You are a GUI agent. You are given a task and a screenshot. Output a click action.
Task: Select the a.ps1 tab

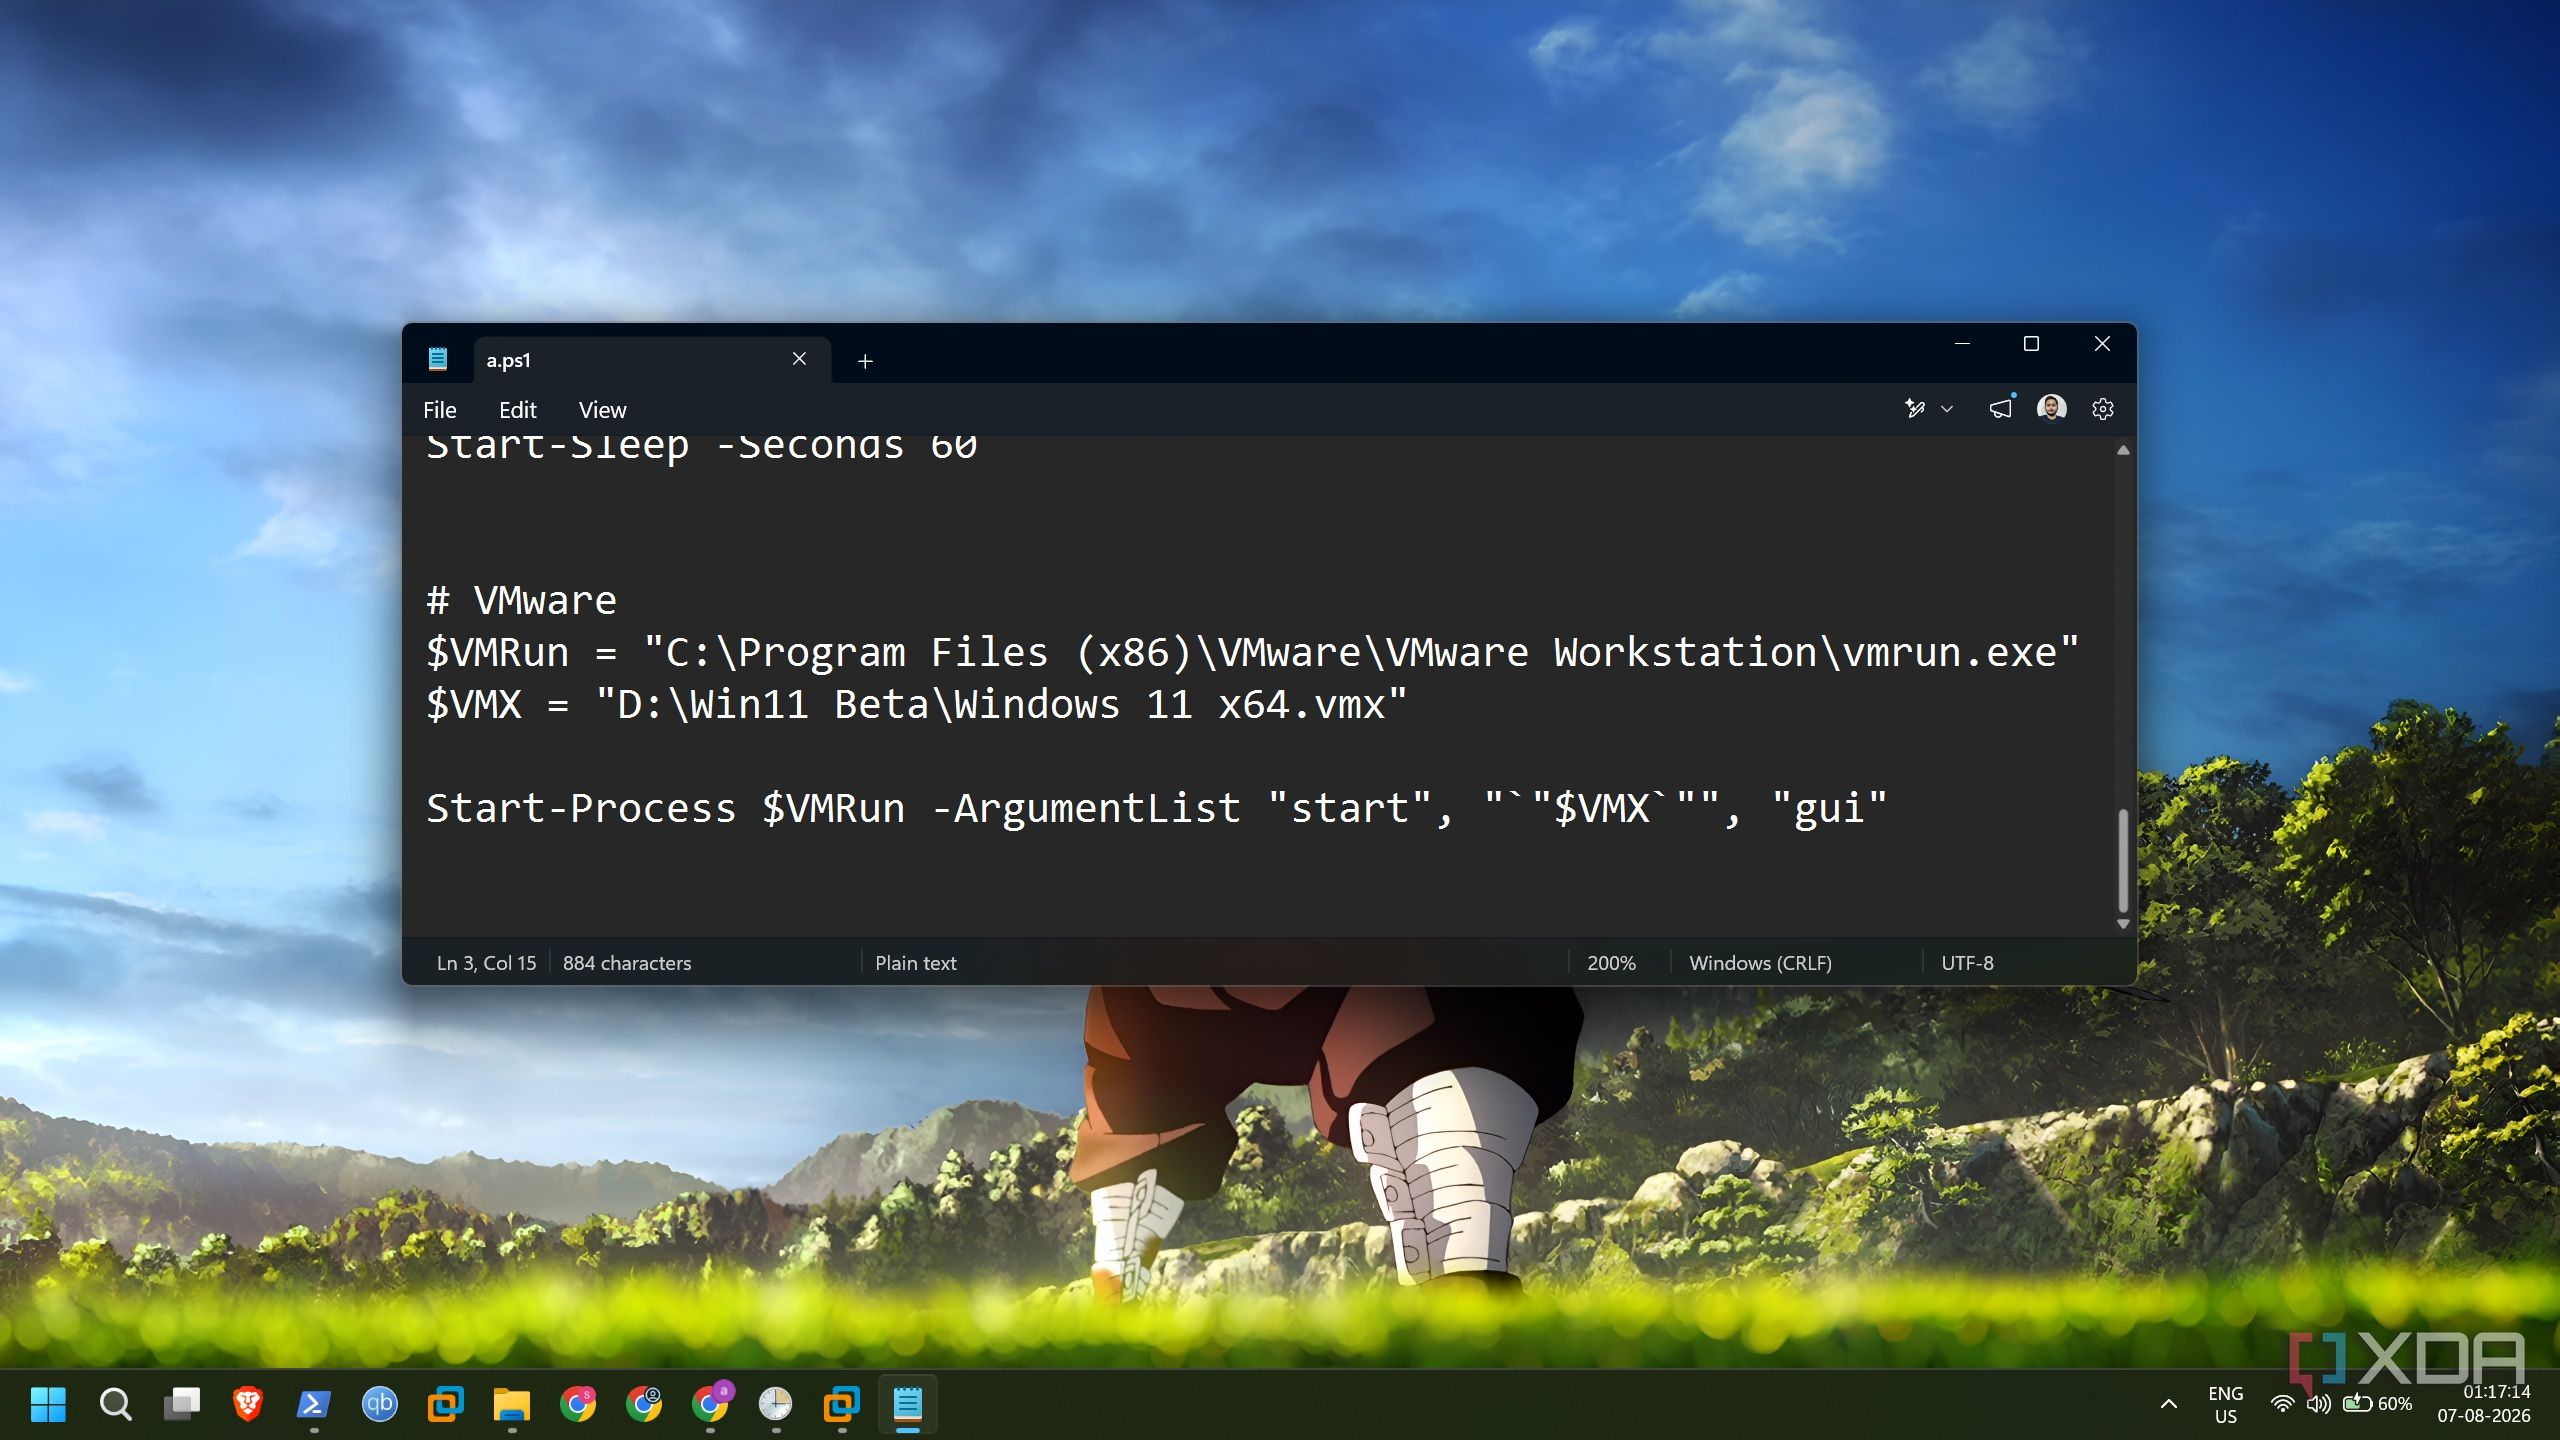[652, 360]
